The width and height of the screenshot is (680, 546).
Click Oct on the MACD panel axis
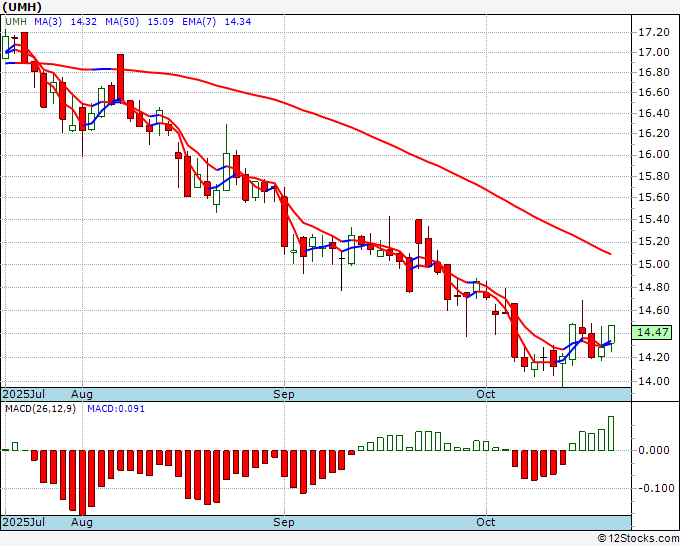pyautogui.click(x=485, y=522)
